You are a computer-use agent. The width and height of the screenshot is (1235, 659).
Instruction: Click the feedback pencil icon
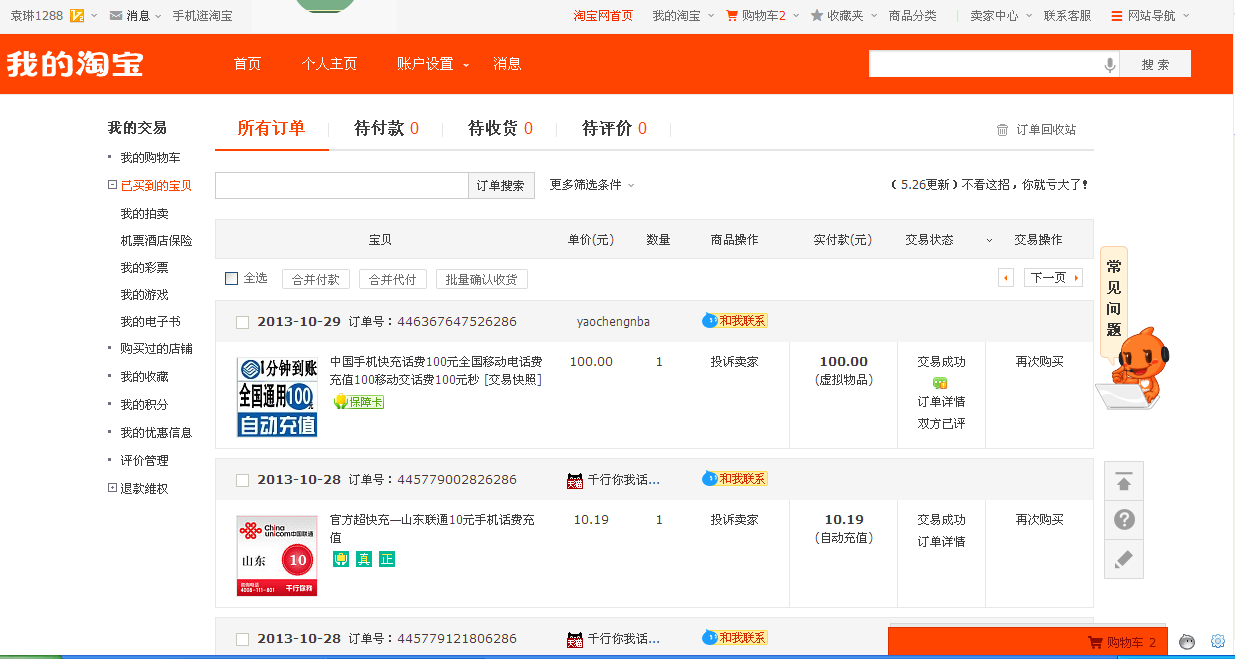[x=1123, y=559]
